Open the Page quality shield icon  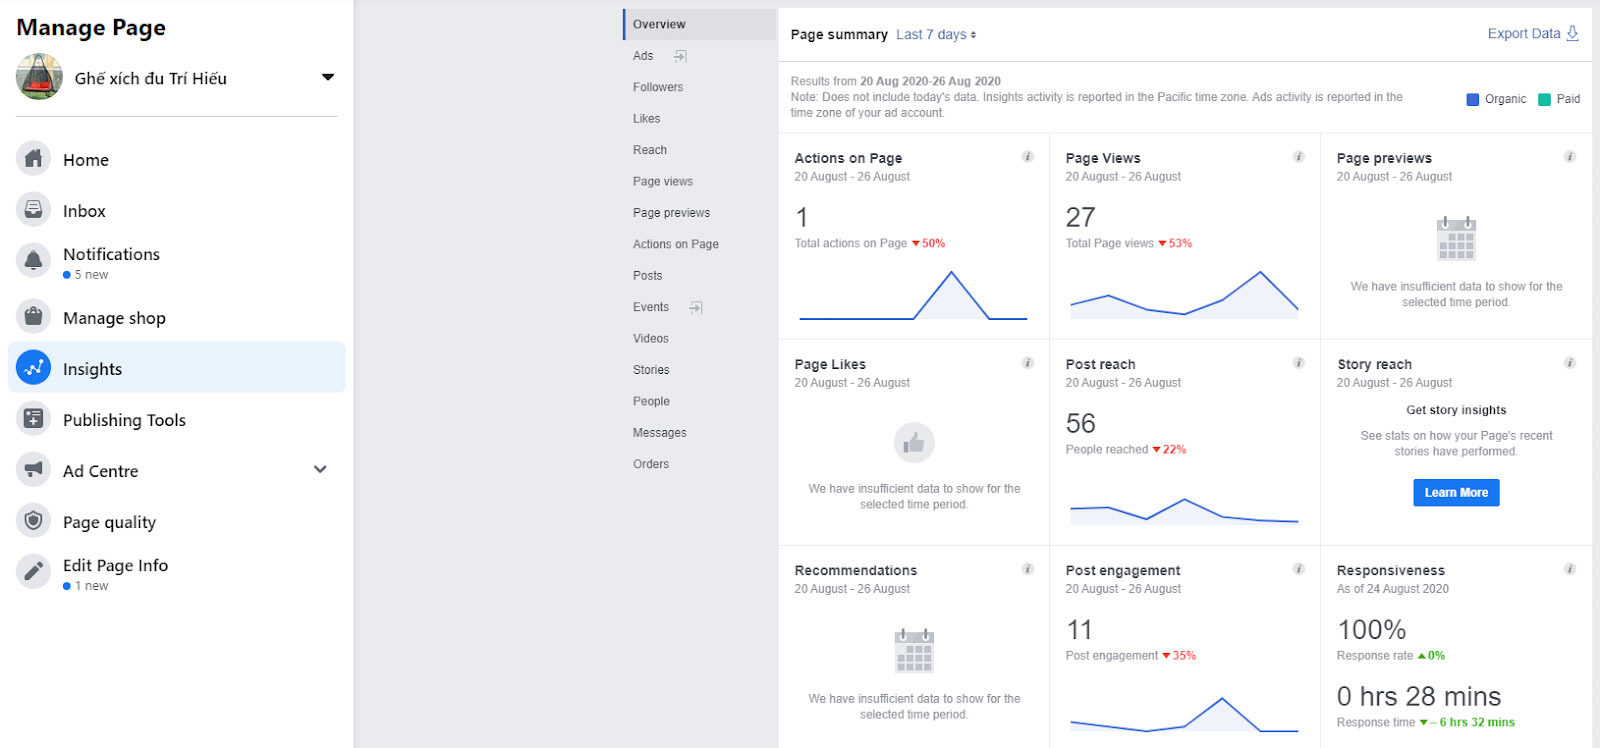pyautogui.click(x=33, y=520)
